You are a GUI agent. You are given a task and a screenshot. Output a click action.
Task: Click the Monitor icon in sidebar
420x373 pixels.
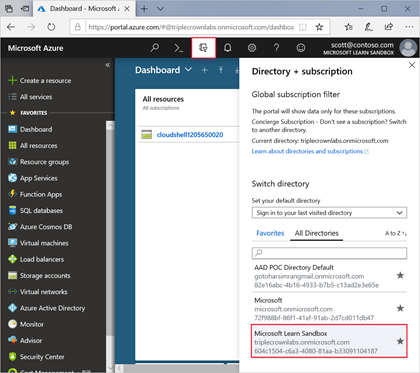[12, 324]
